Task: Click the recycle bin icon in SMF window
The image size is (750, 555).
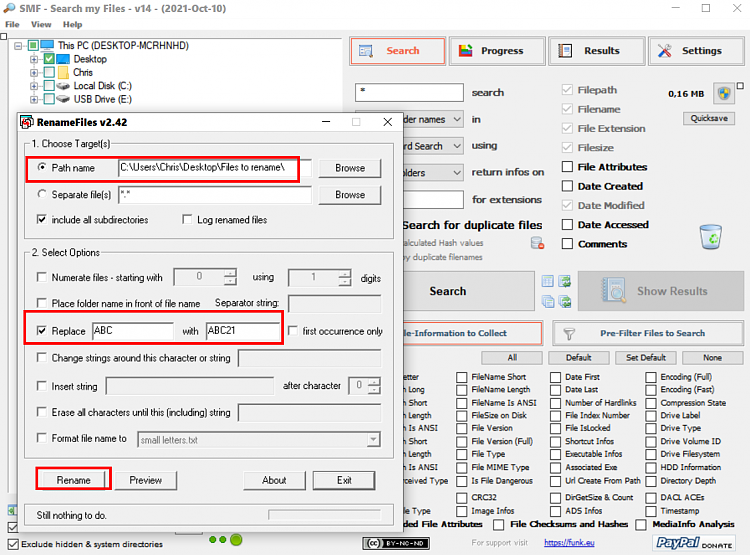Action: (711, 237)
